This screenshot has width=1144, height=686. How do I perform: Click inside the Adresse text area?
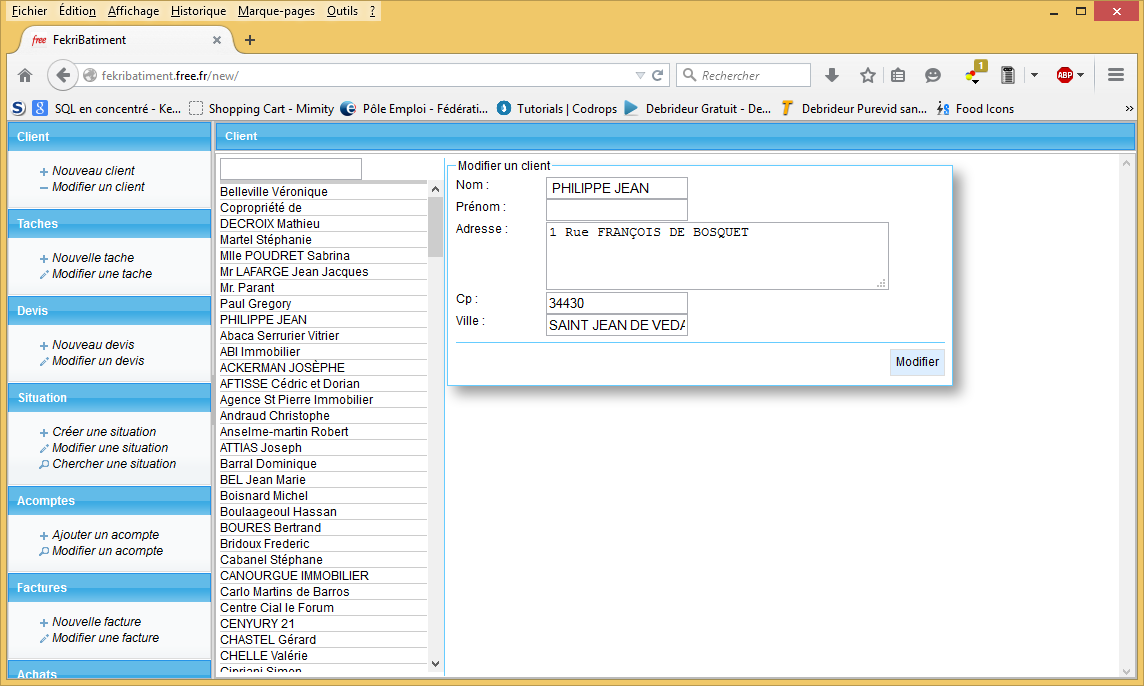[x=717, y=256]
